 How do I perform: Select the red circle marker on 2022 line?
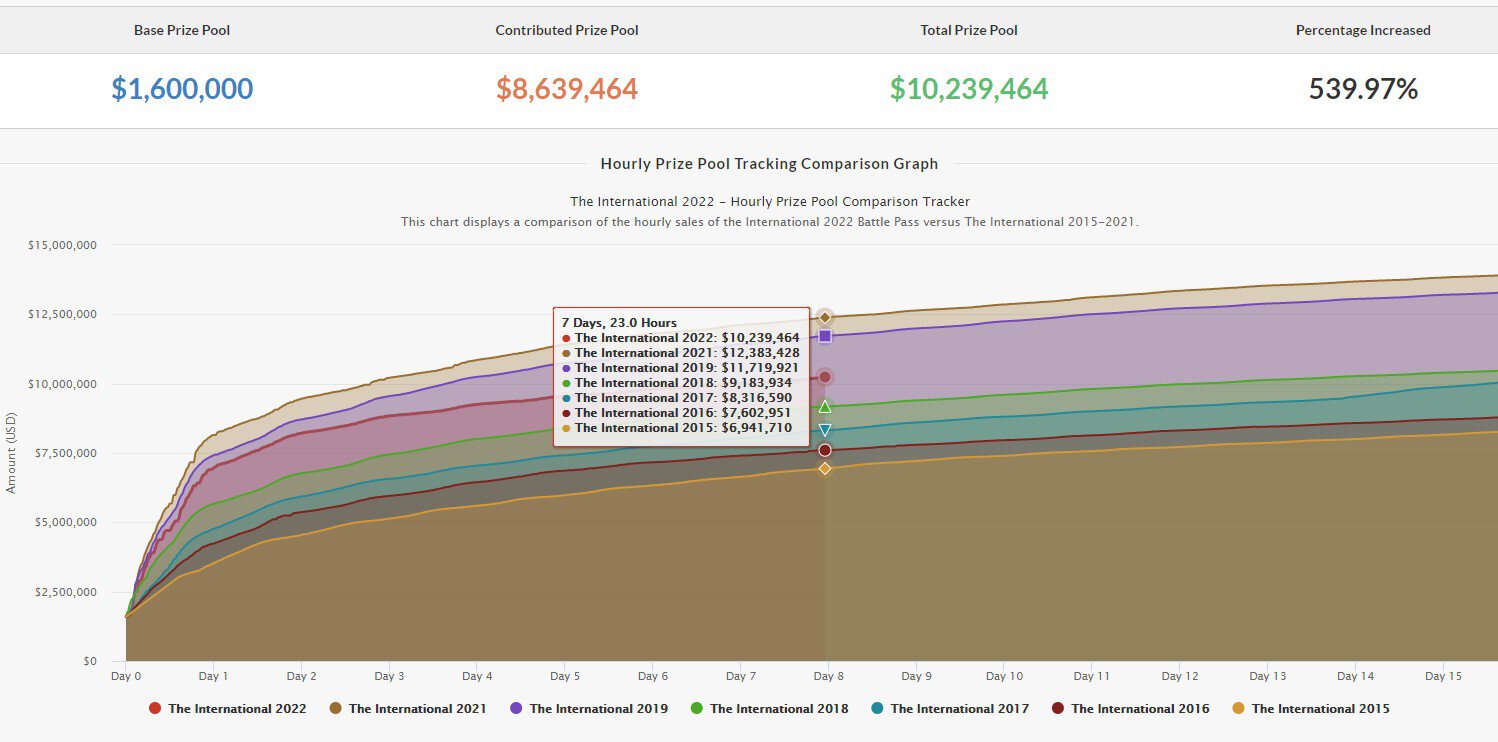point(825,377)
